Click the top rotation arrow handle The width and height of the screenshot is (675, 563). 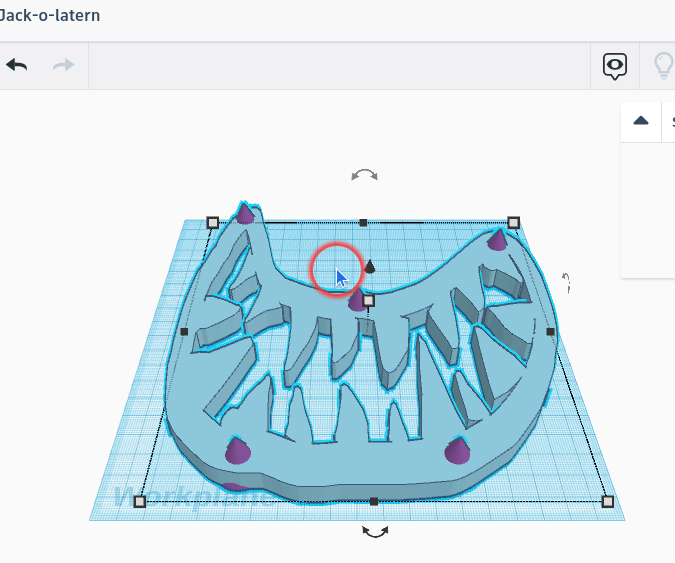coord(364,175)
